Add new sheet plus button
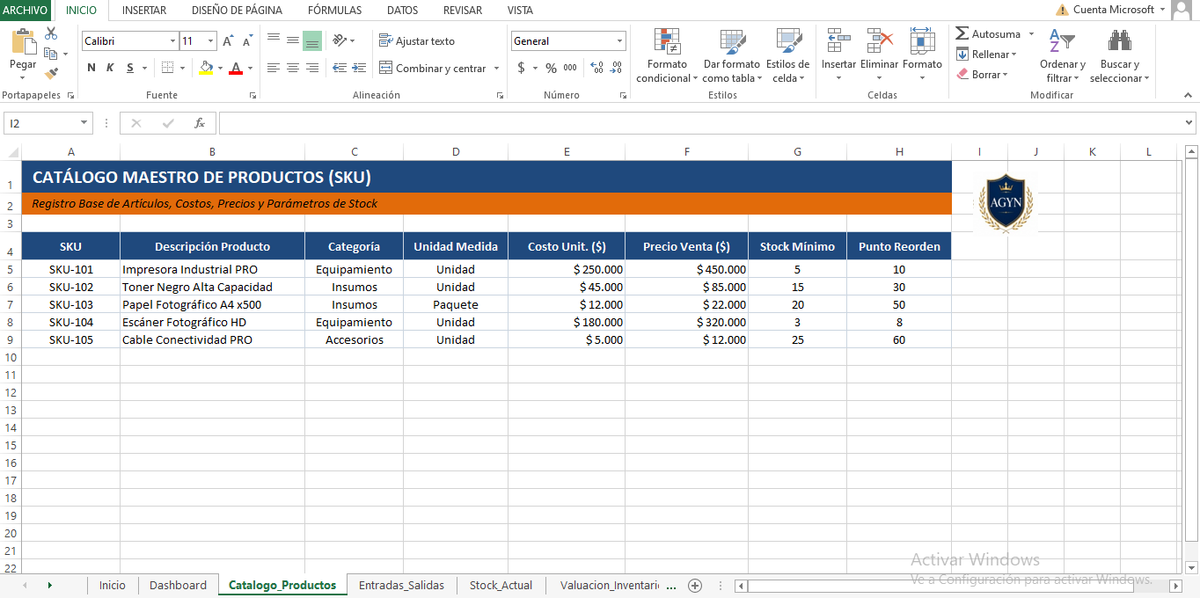 click(695, 586)
